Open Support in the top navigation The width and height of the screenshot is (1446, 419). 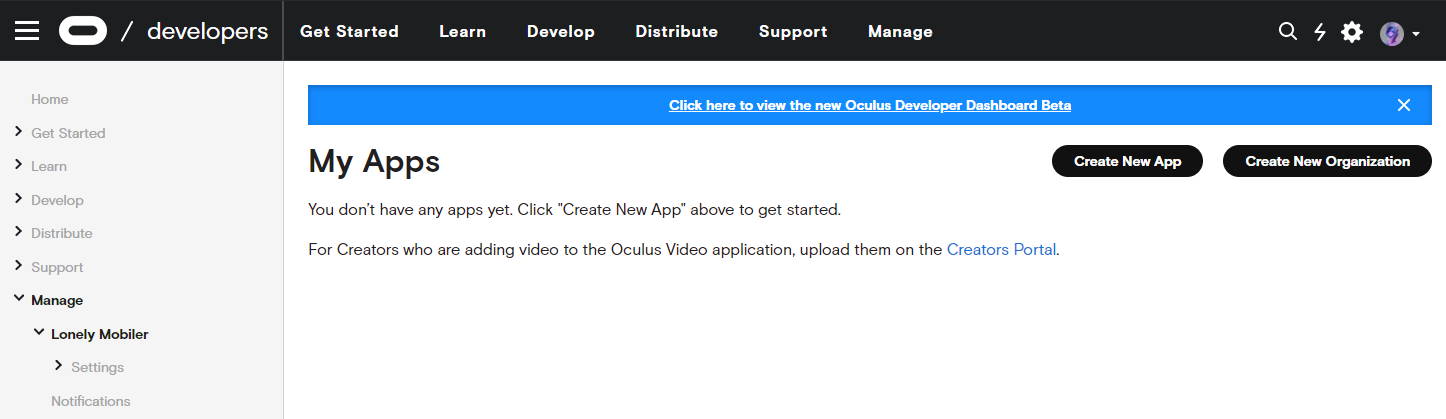[792, 31]
